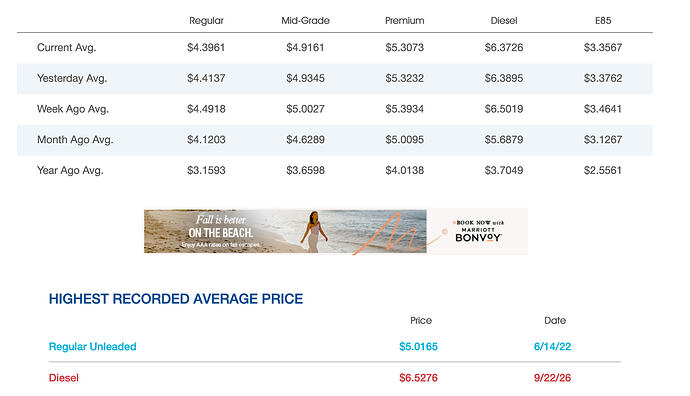Click year ago E85 price $2.5561
690x396 pixels.
[x=603, y=171]
